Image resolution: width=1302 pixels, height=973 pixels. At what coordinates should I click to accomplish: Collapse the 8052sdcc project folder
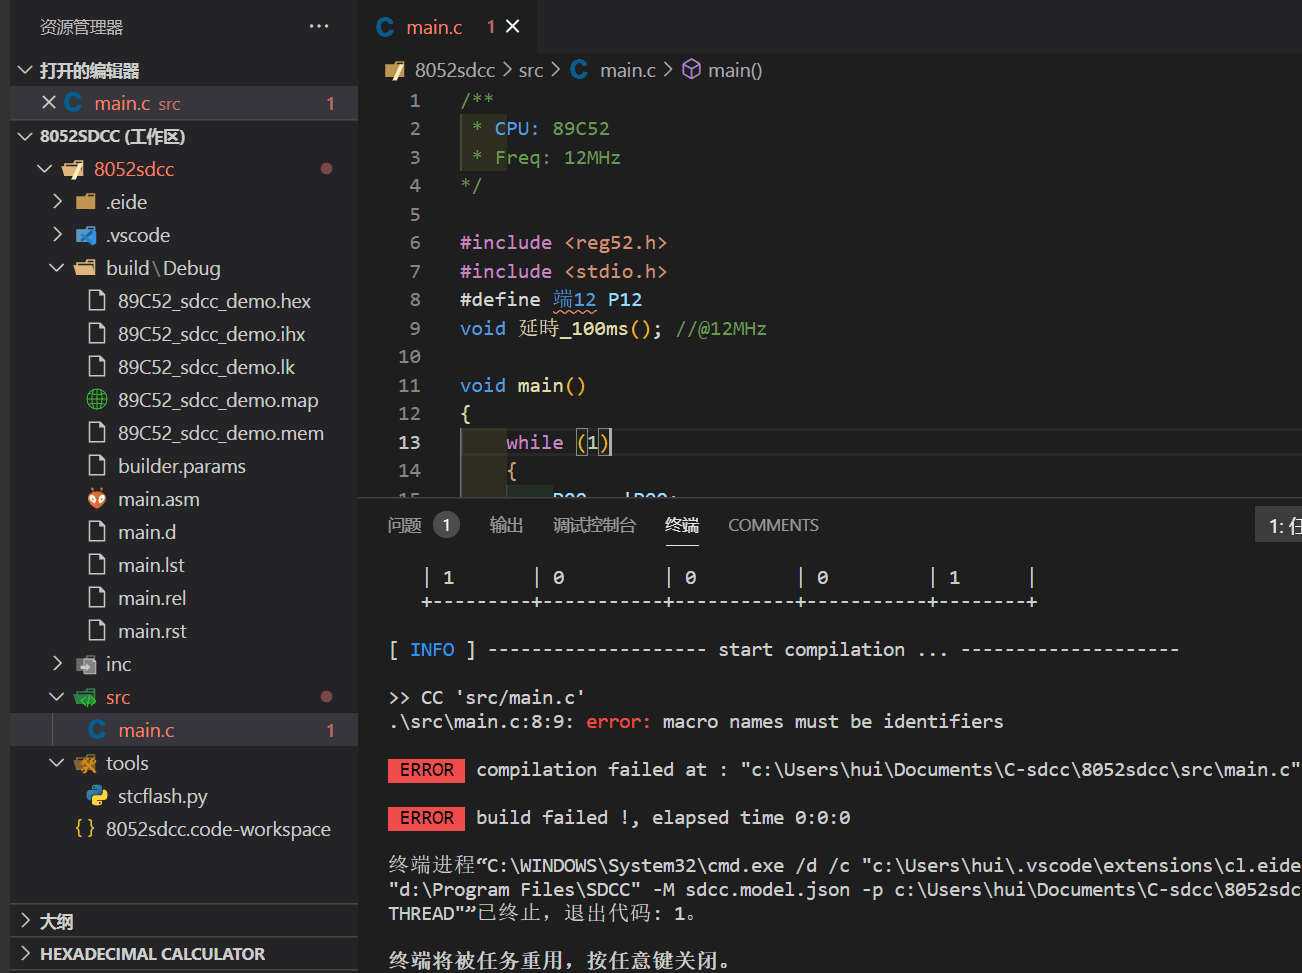click(44, 169)
